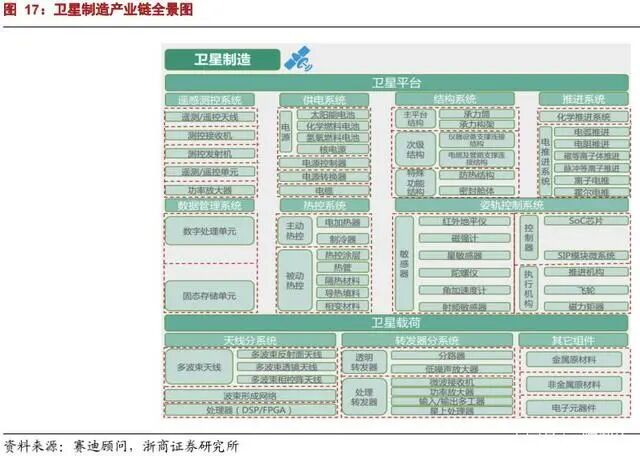Click the 数字处理单元 box
The image size is (640, 456).
210,231
